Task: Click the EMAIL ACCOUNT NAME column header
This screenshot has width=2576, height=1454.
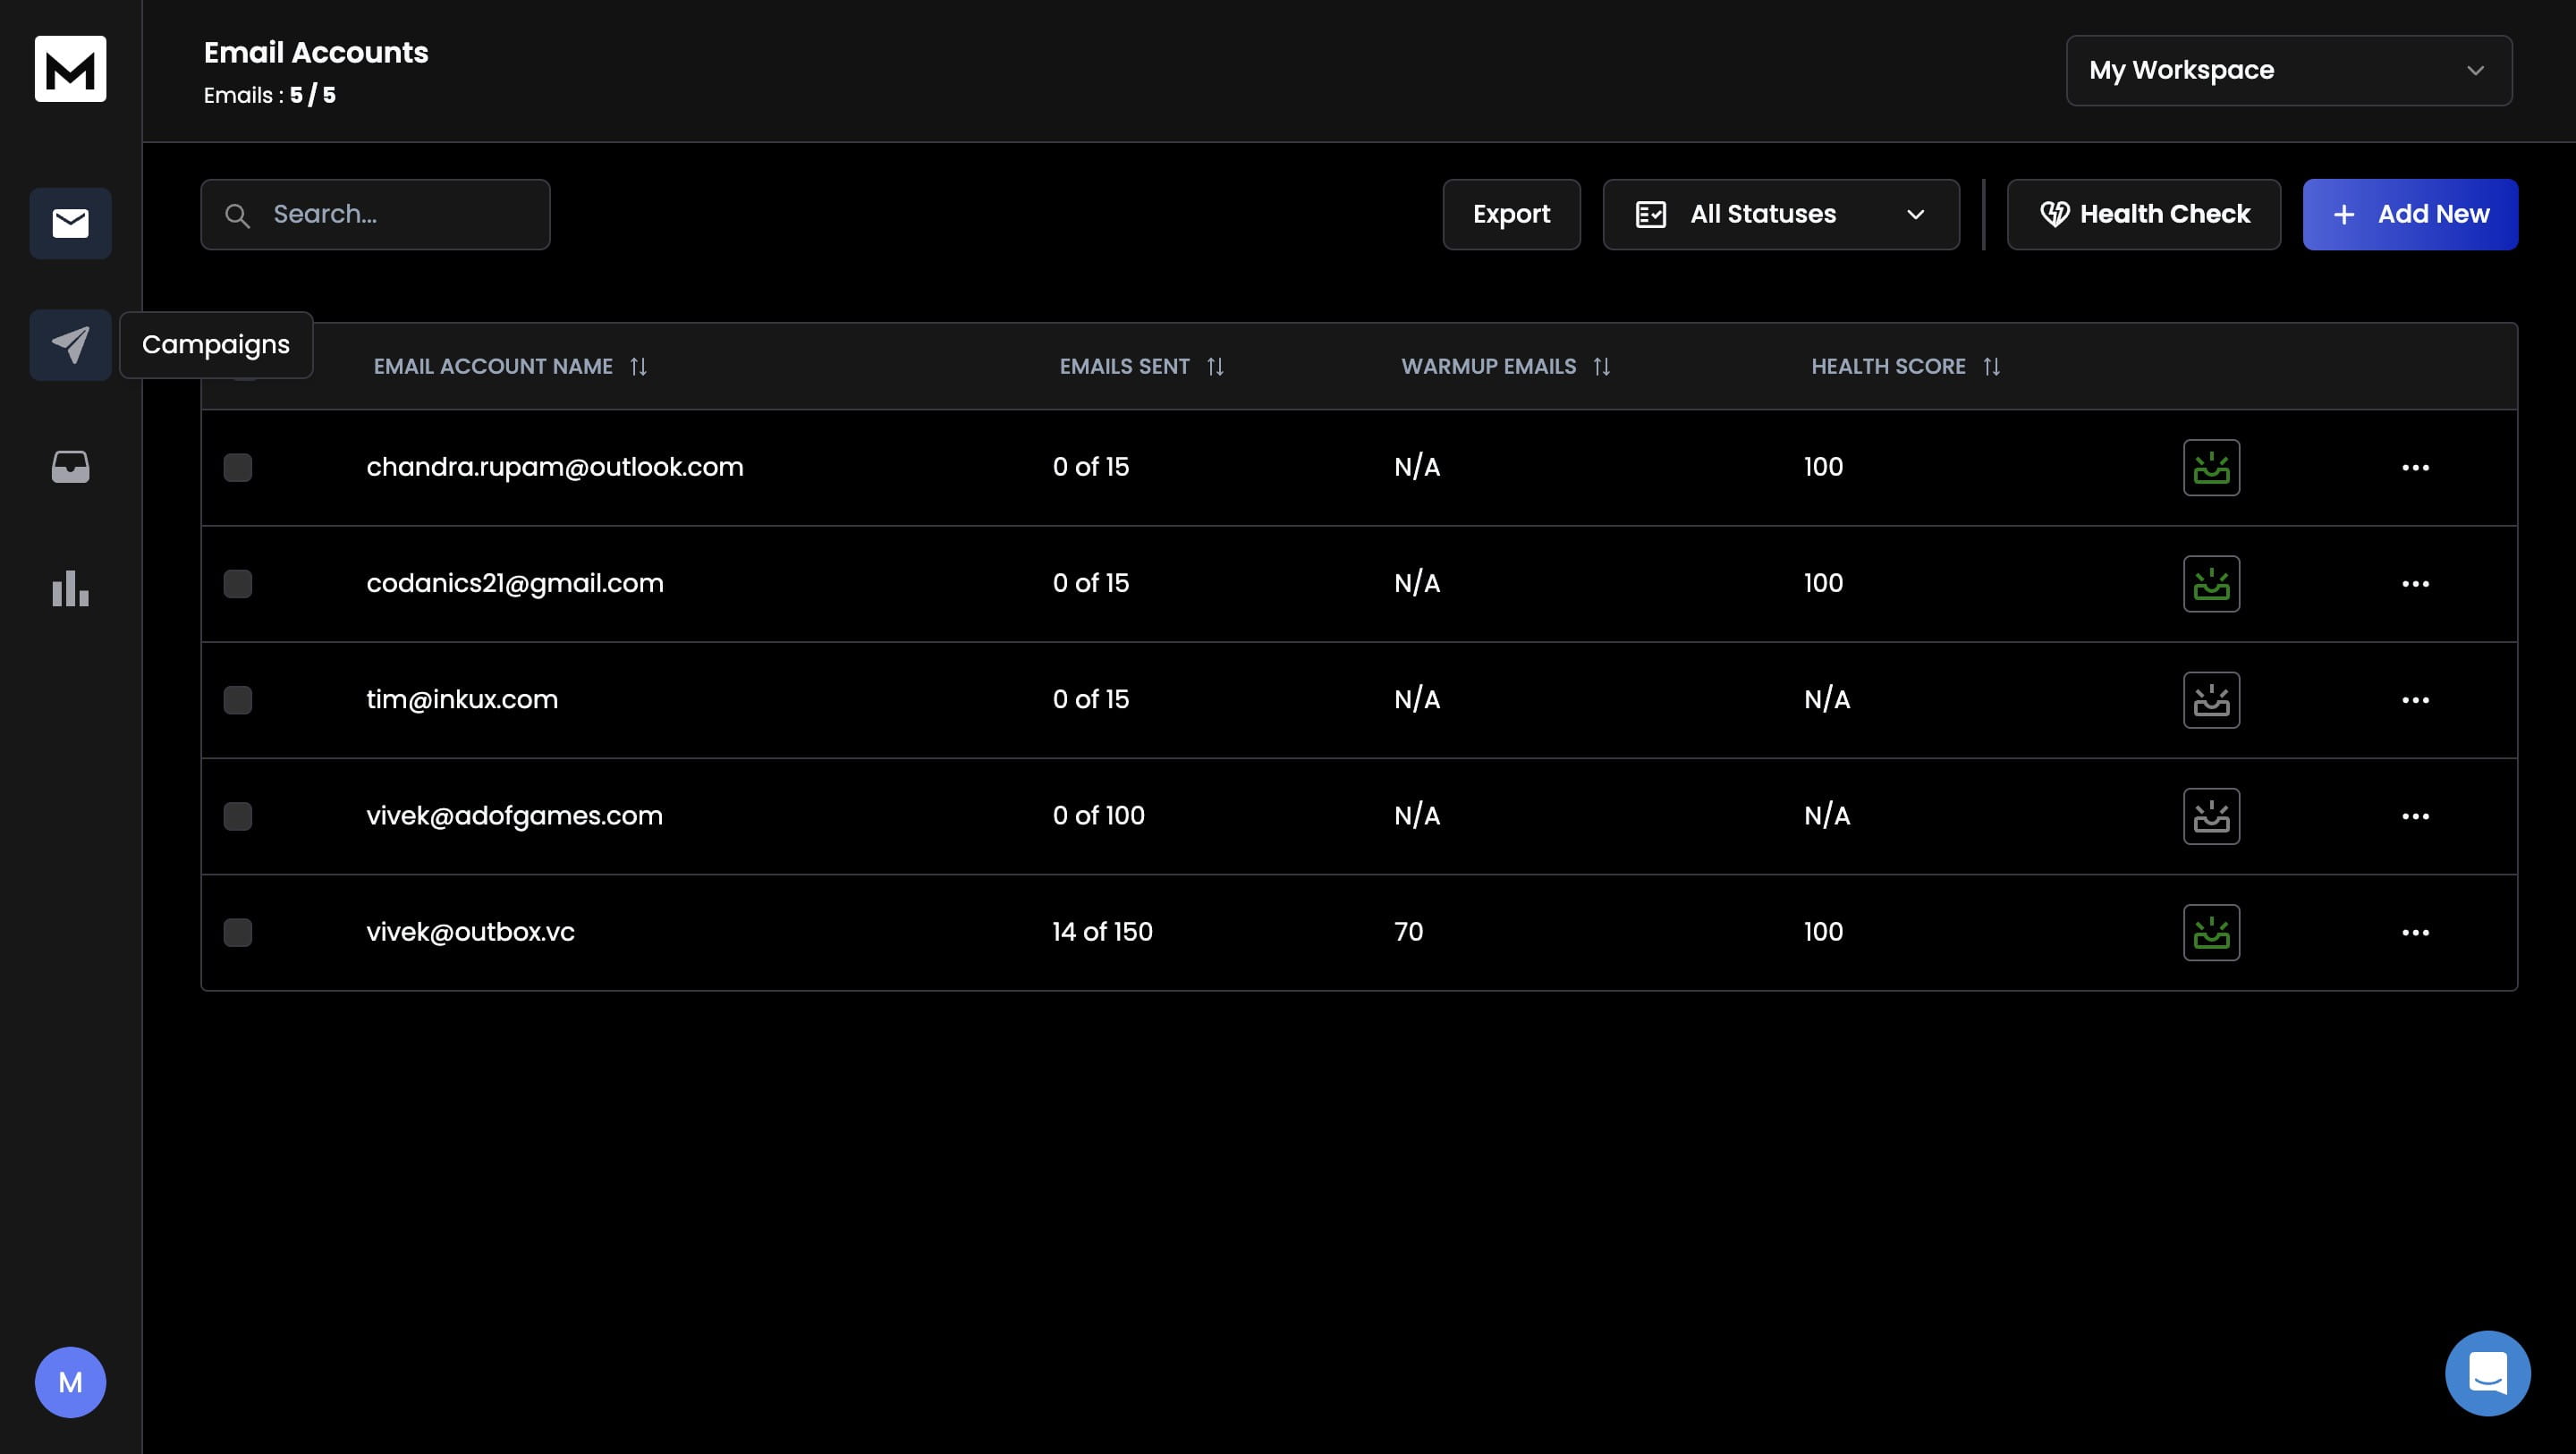Action: click(493, 367)
